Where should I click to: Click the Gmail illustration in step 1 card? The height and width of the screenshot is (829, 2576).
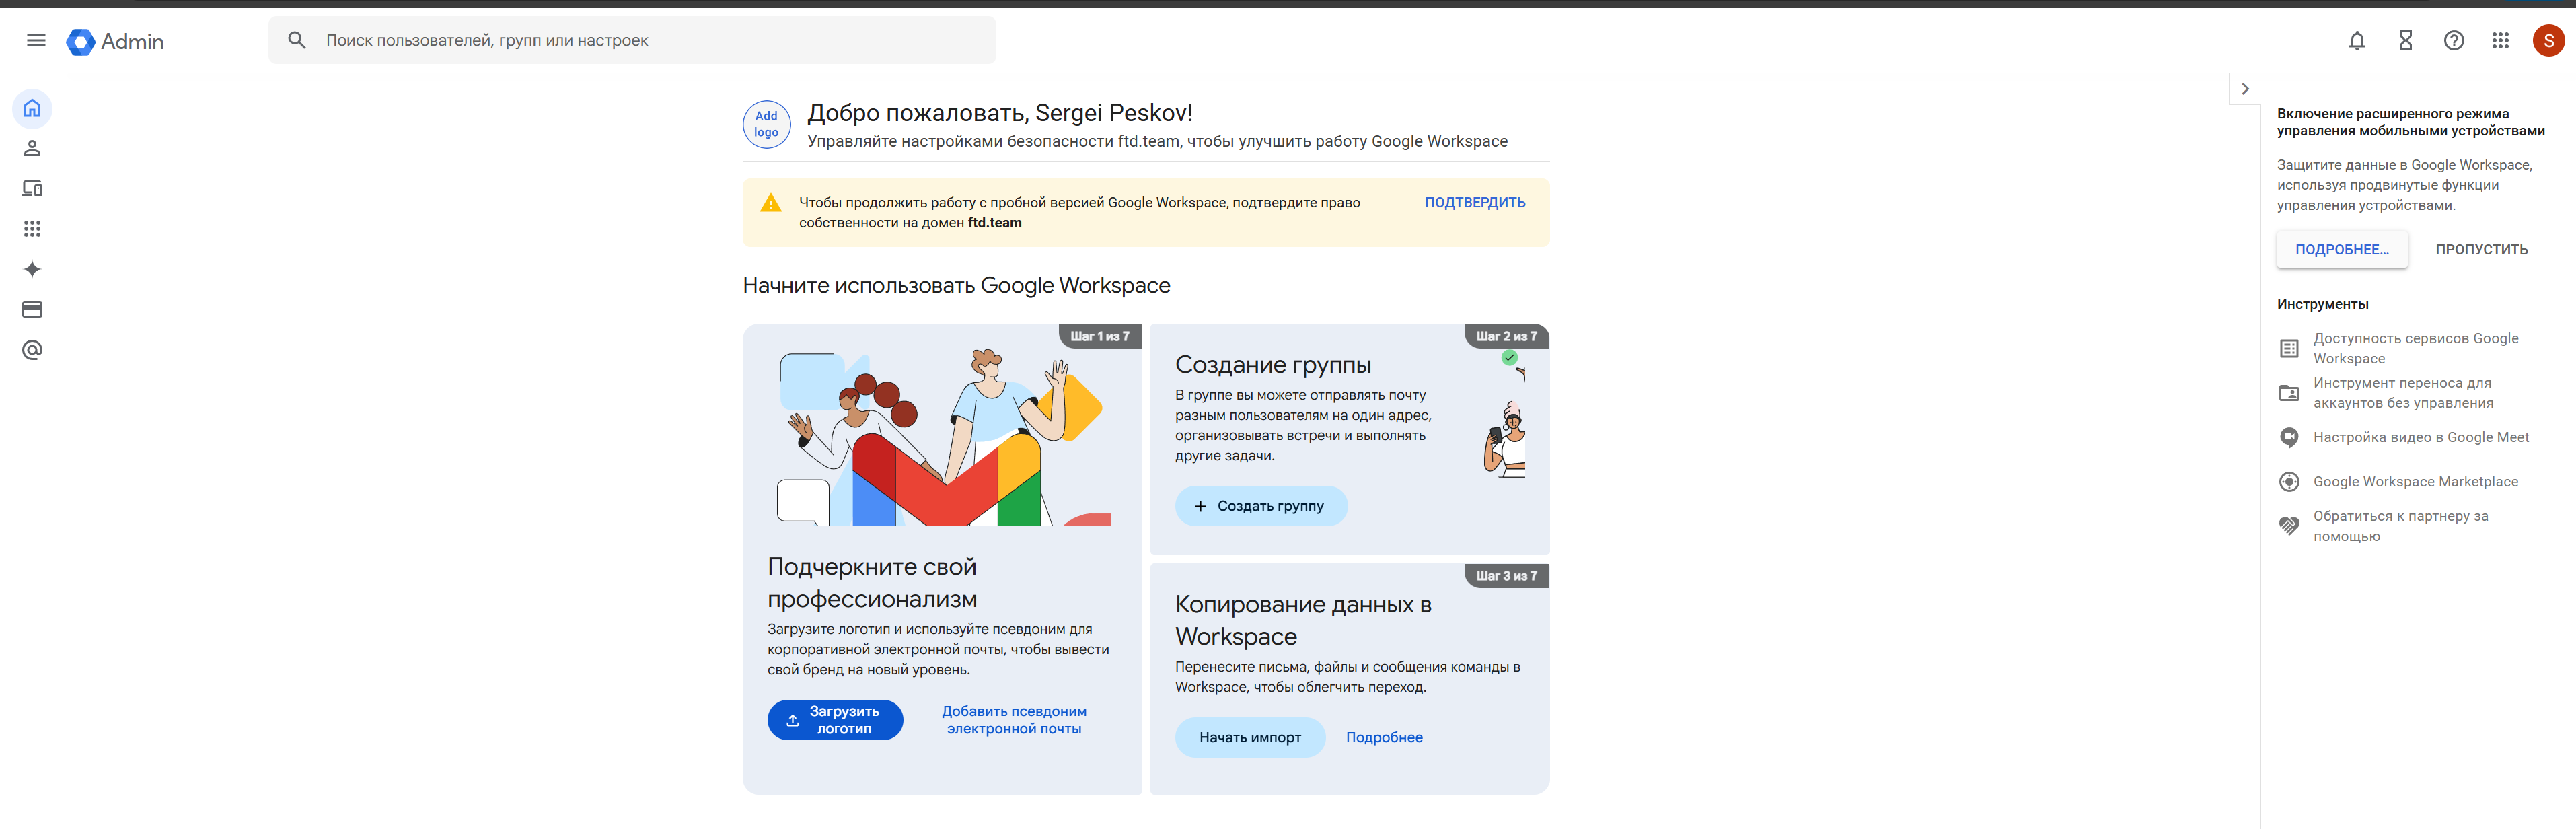[944, 437]
